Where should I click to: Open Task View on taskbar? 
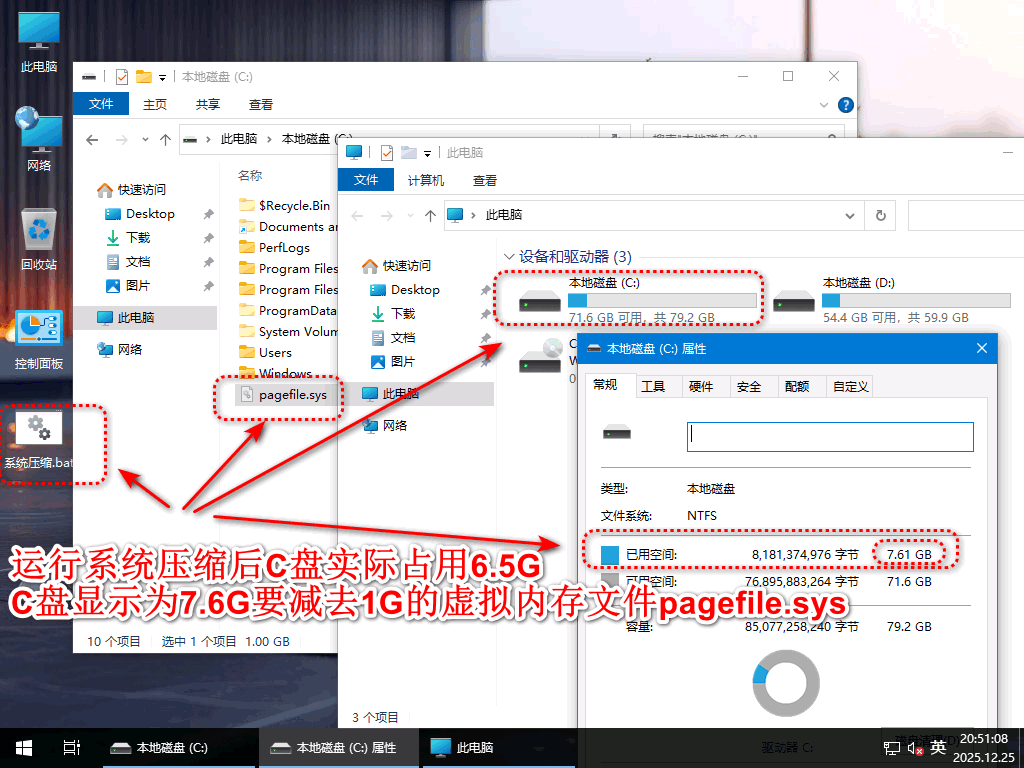click(x=71, y=748)
